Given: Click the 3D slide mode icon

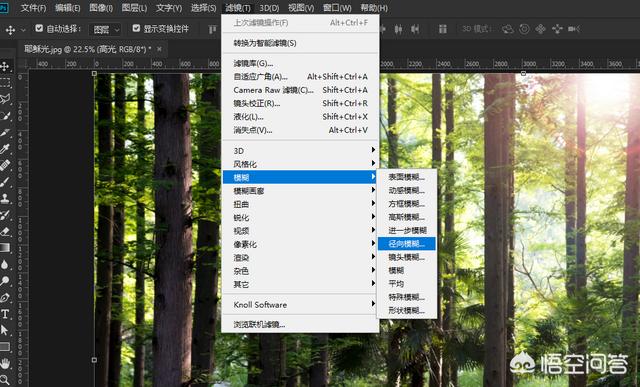Looking at the screenshot, I should 557,29.
